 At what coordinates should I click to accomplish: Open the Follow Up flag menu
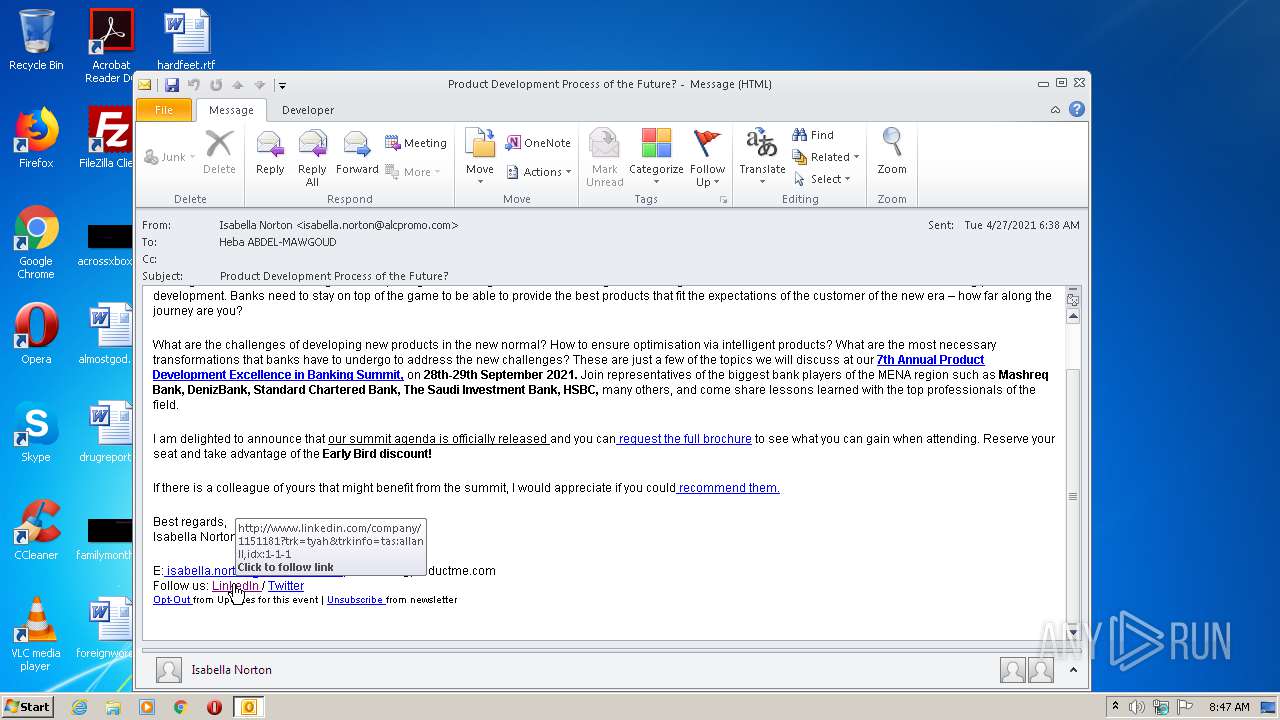point(707,157)
